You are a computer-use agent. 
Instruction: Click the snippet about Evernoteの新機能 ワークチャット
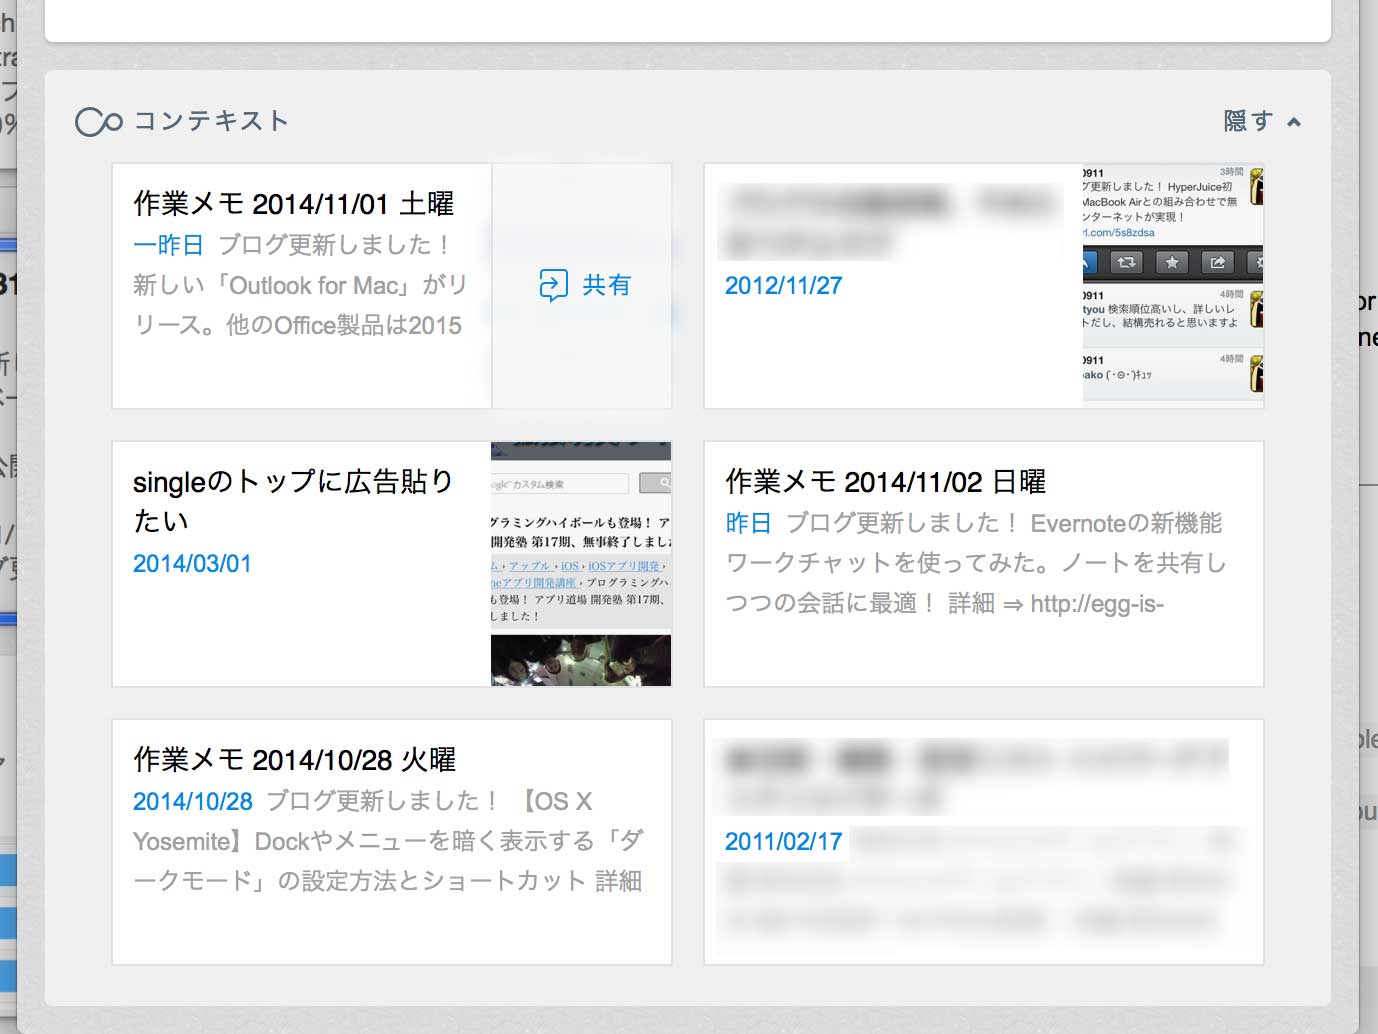click(x=975, y=563)
